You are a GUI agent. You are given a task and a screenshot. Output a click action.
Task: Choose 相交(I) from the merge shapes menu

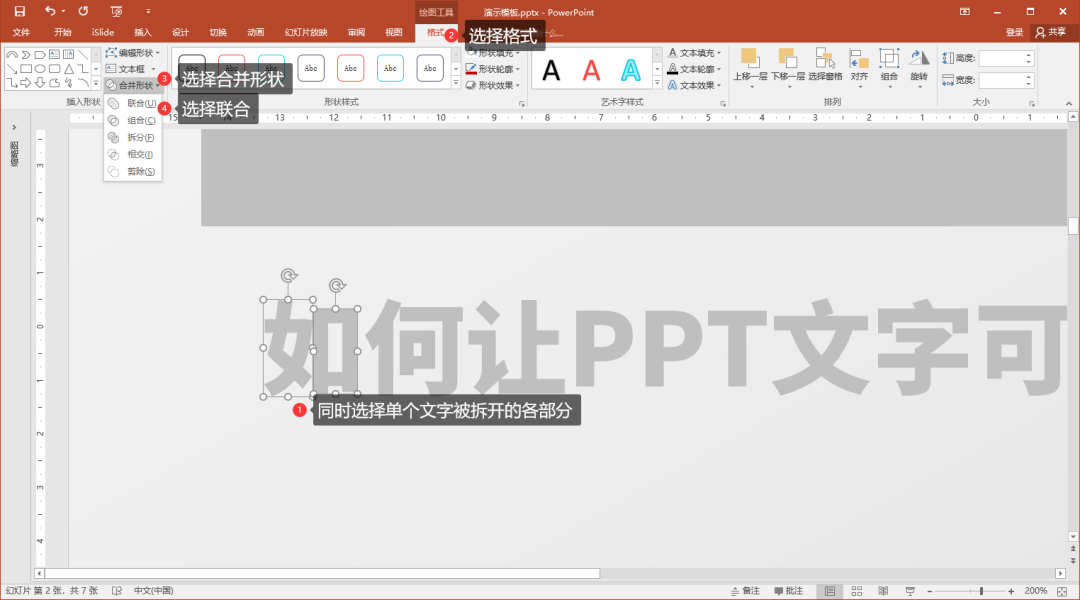point(133,154)
